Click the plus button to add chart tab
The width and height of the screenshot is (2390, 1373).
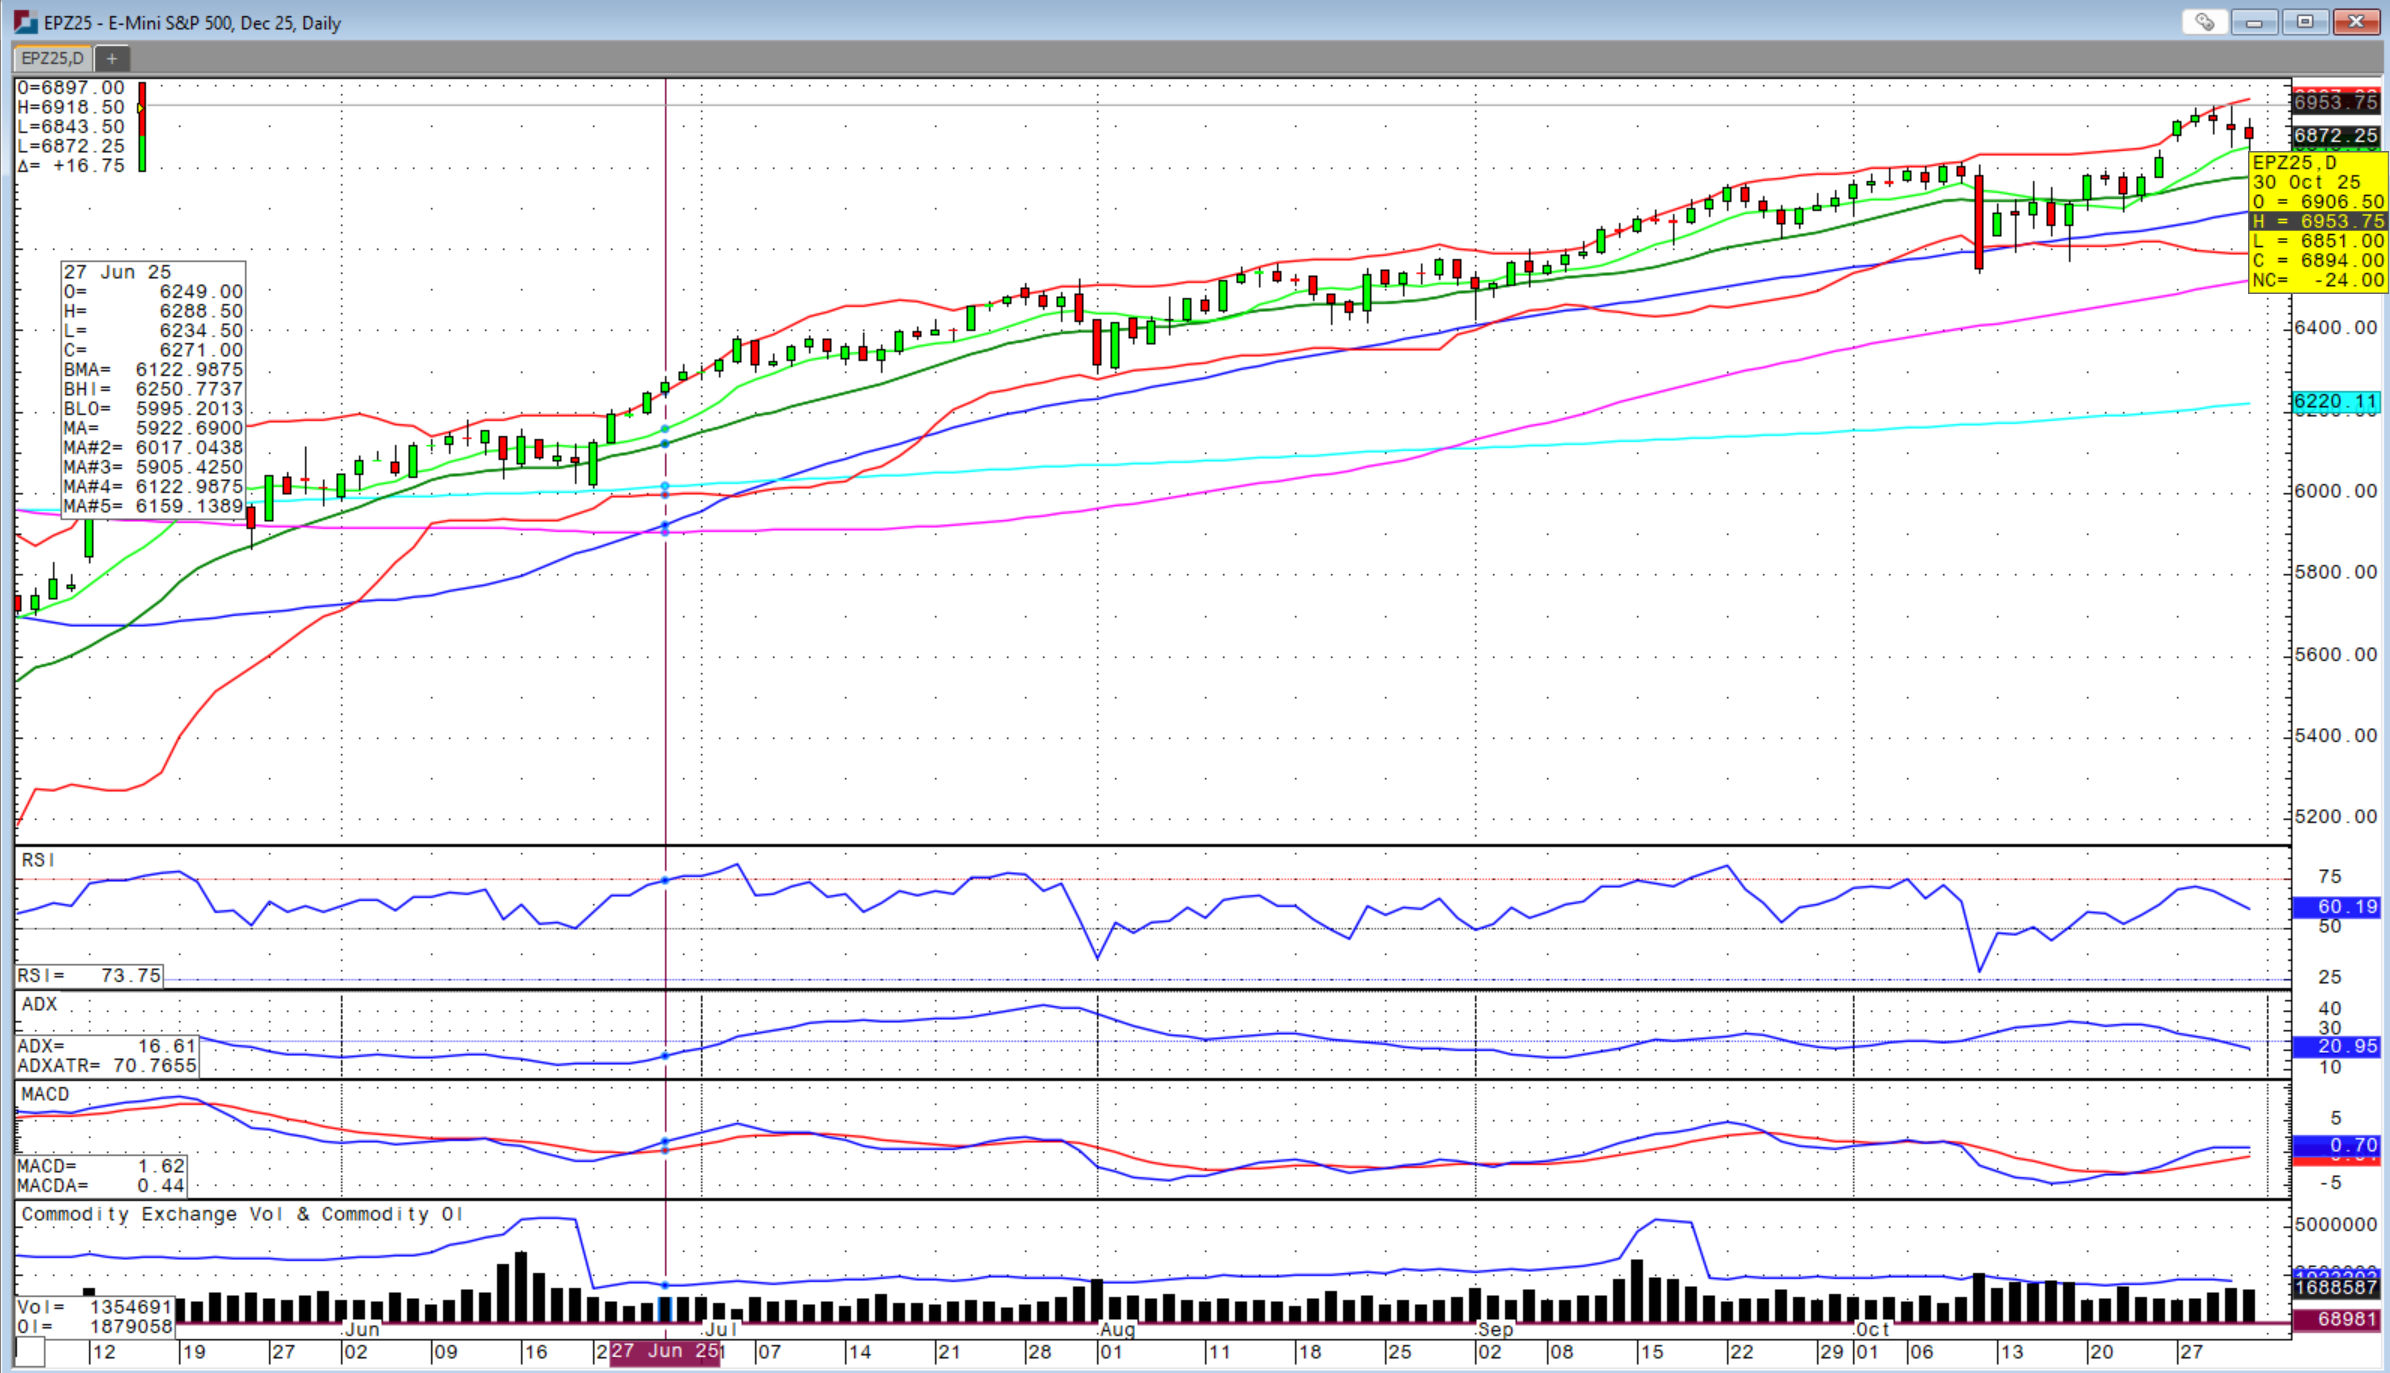112,58
